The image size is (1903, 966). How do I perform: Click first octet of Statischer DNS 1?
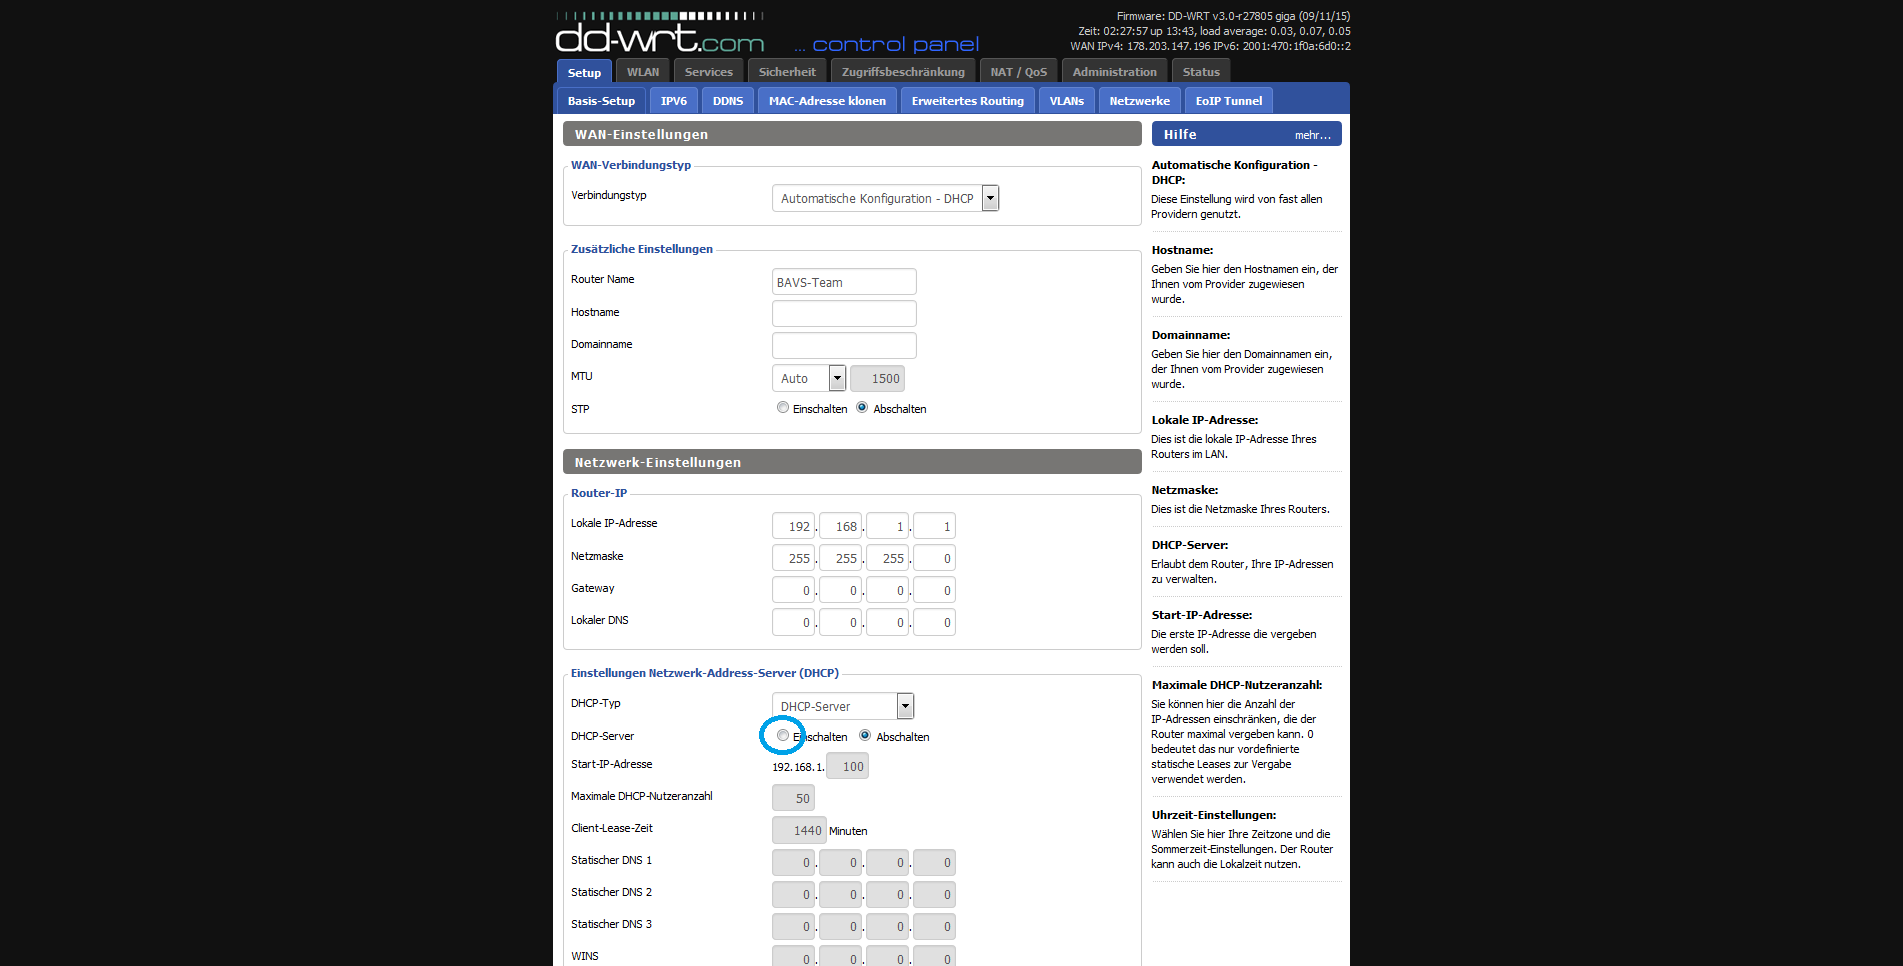click(x=794, y=862)
